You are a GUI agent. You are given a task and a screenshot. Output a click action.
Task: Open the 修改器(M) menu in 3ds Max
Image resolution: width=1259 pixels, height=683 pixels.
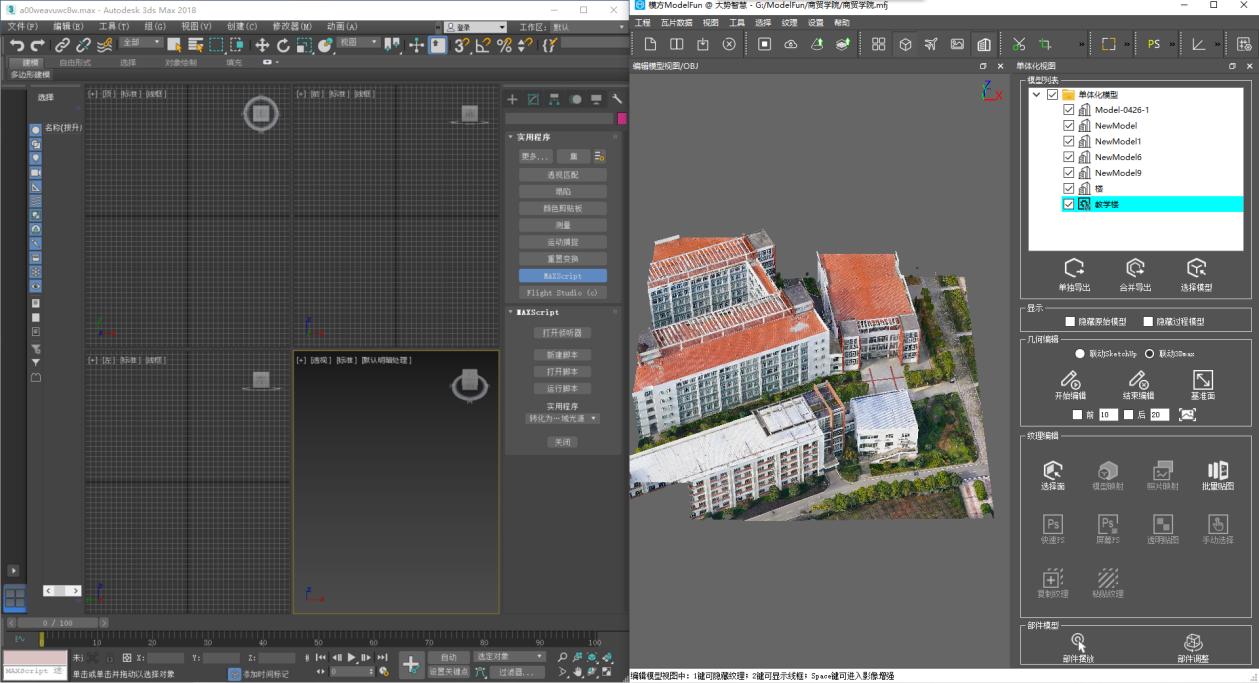coord(292,27)
